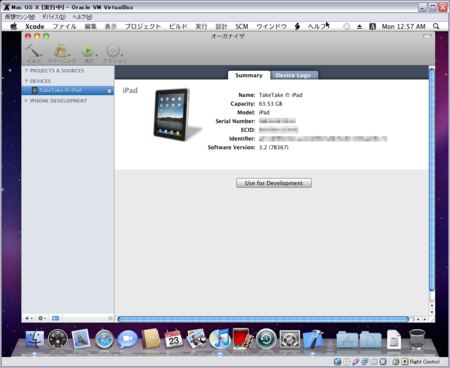Viewport: 450px width, 368px height.
Task: Open Photo Booth from the Dock
Action: [243, 339]
